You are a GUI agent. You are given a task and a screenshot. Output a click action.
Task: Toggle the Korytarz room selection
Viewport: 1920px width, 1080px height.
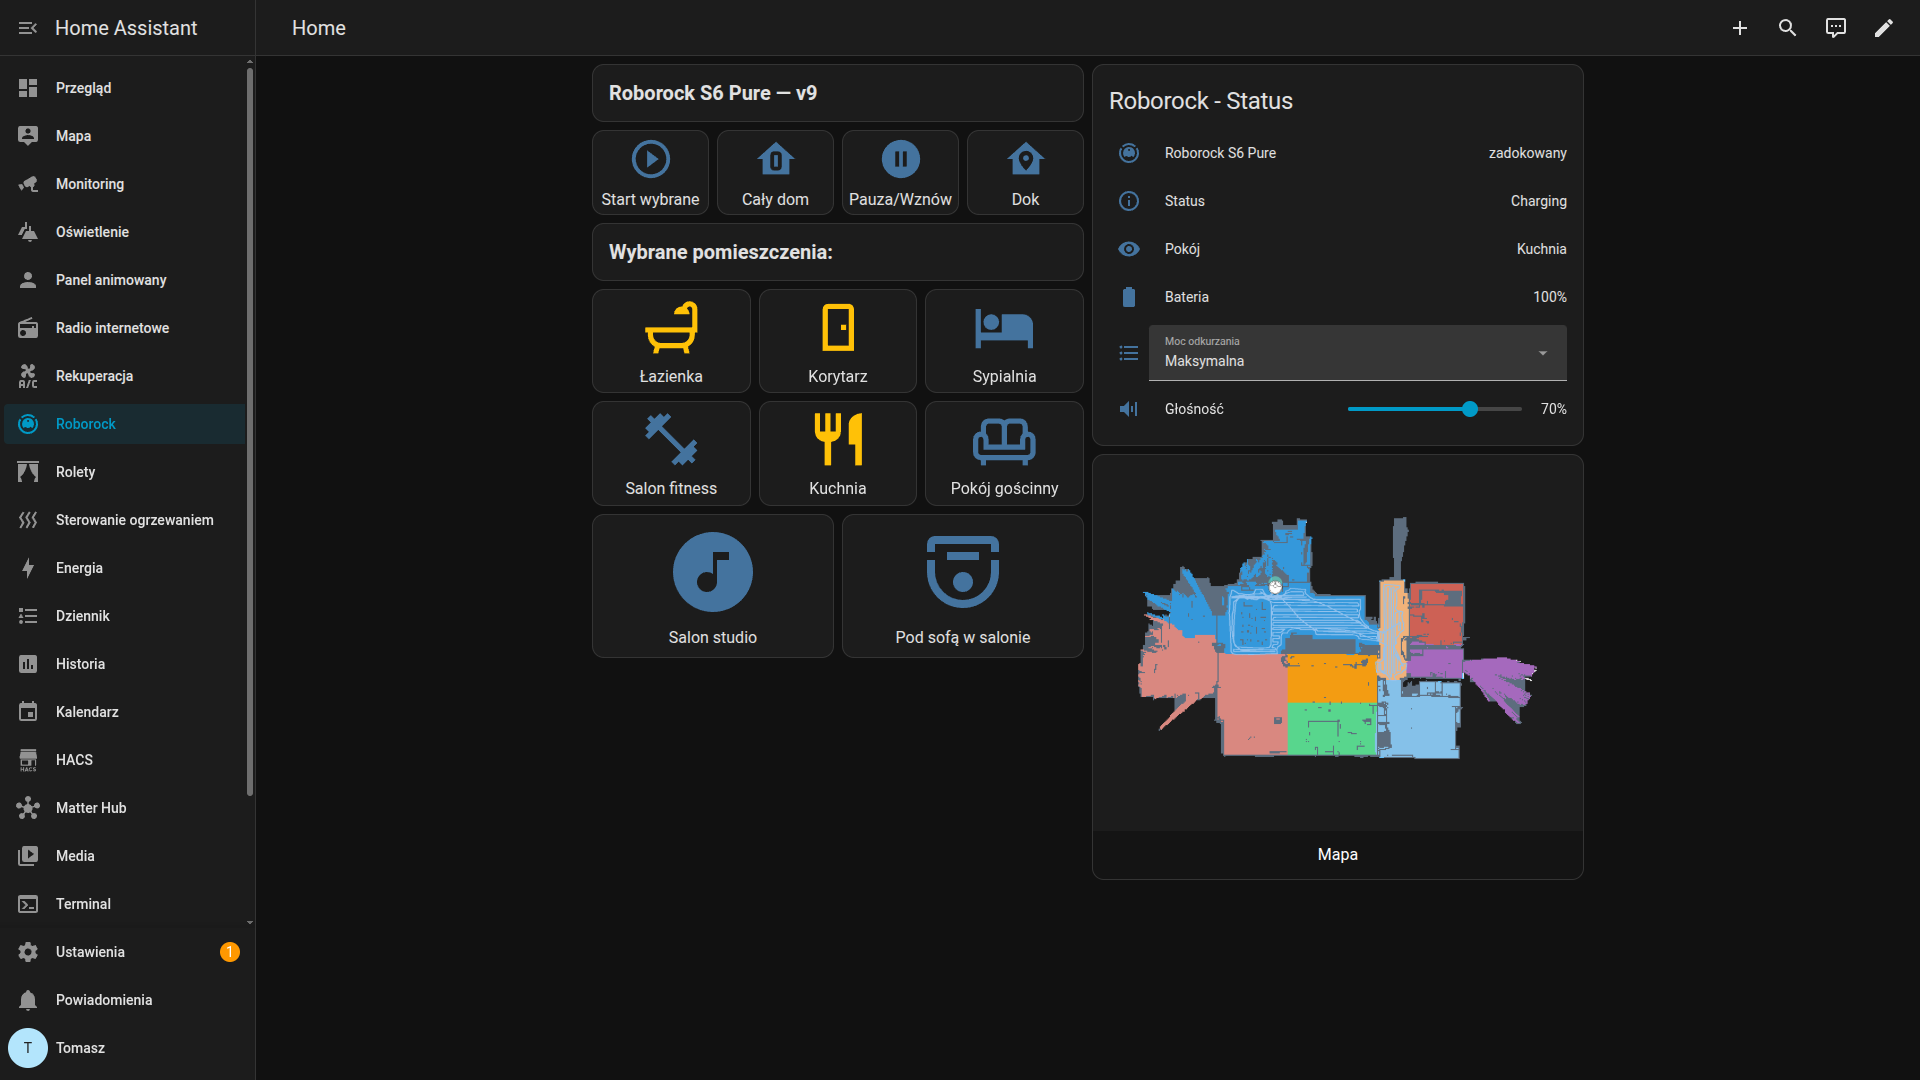(x=838, y=341)
